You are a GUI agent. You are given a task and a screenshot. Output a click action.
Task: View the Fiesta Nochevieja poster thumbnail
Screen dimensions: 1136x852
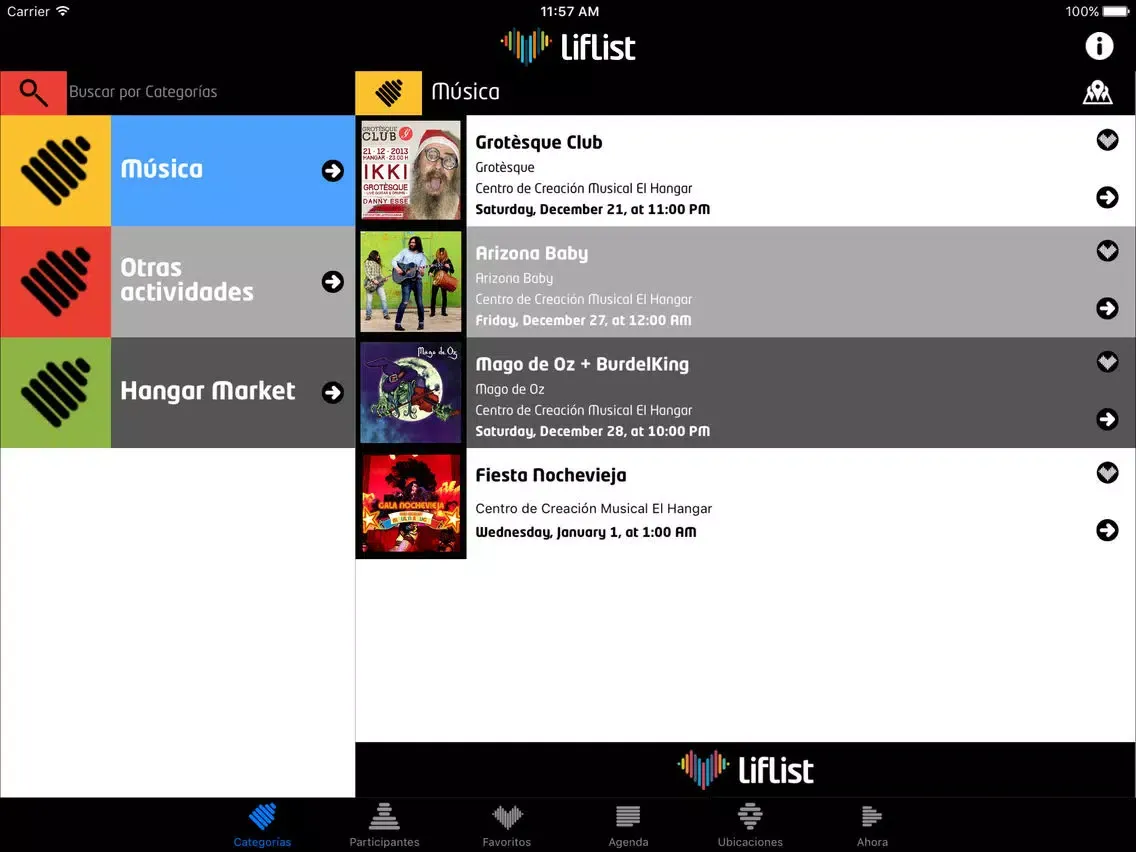point(411,504)
